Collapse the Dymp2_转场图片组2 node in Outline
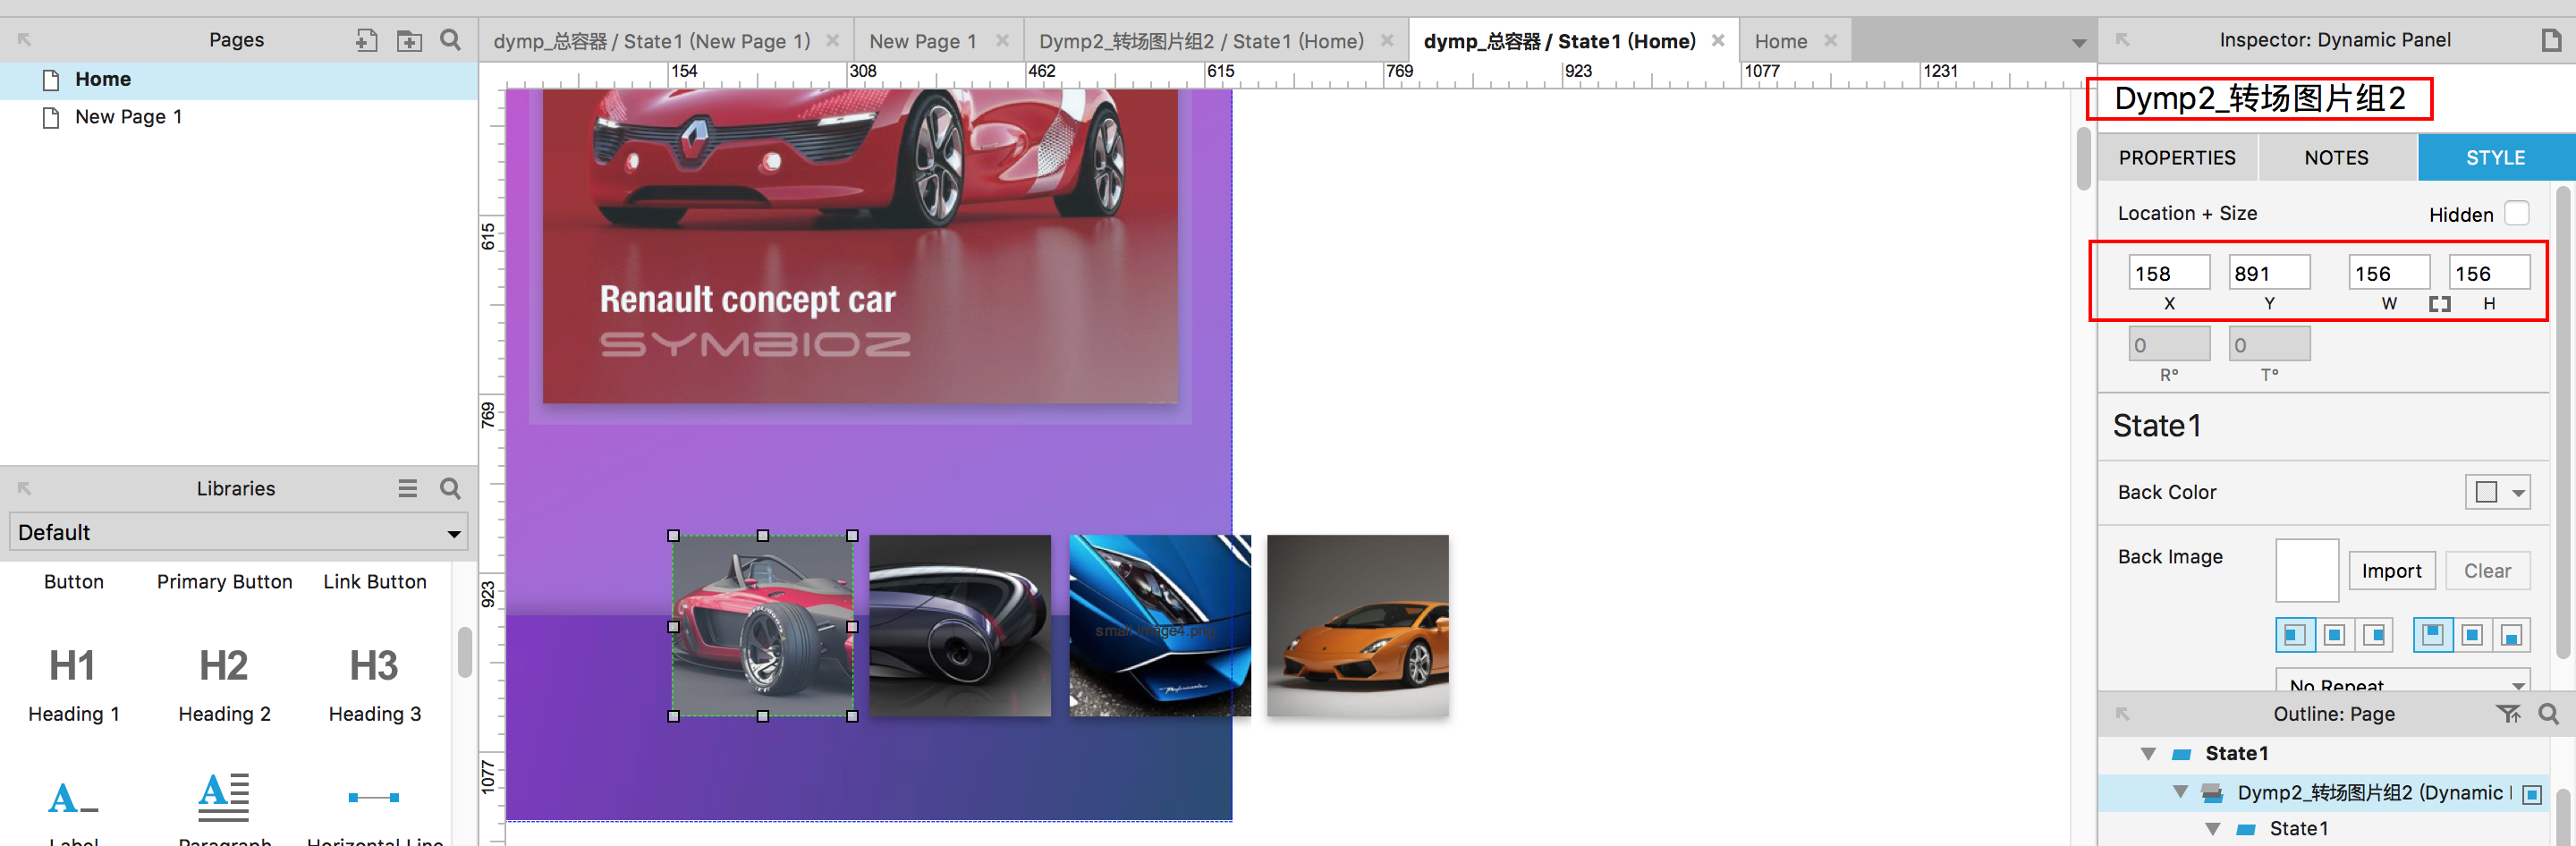Screen dimensions: 2576x846 (x=2180, y=793)
